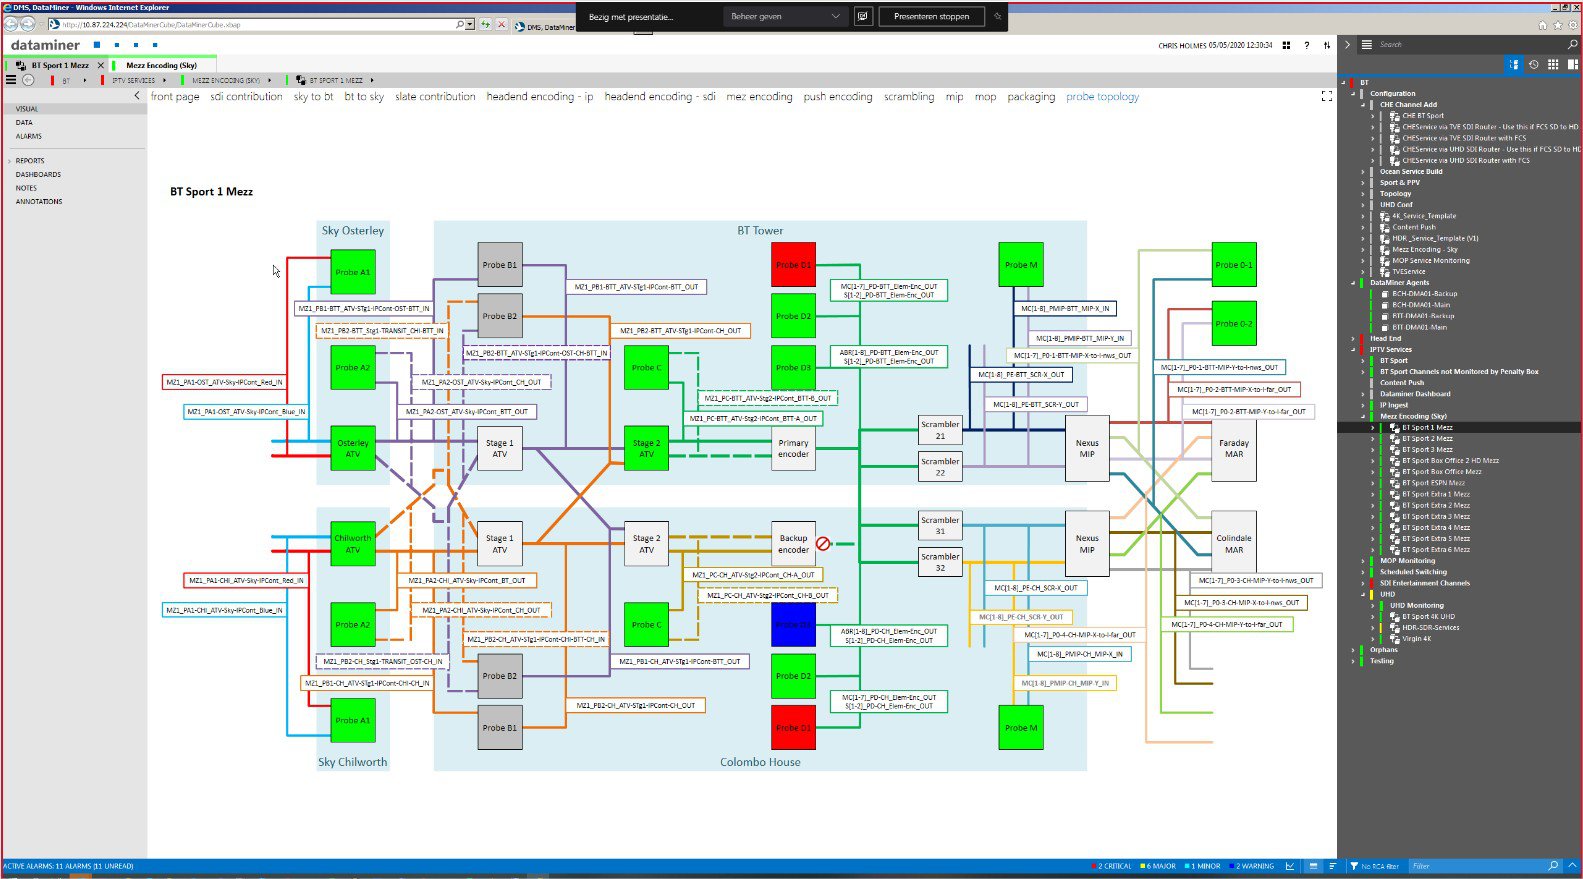Click the search magnifier in the sidebar

pyautogui.click(x=1572, y=44)
